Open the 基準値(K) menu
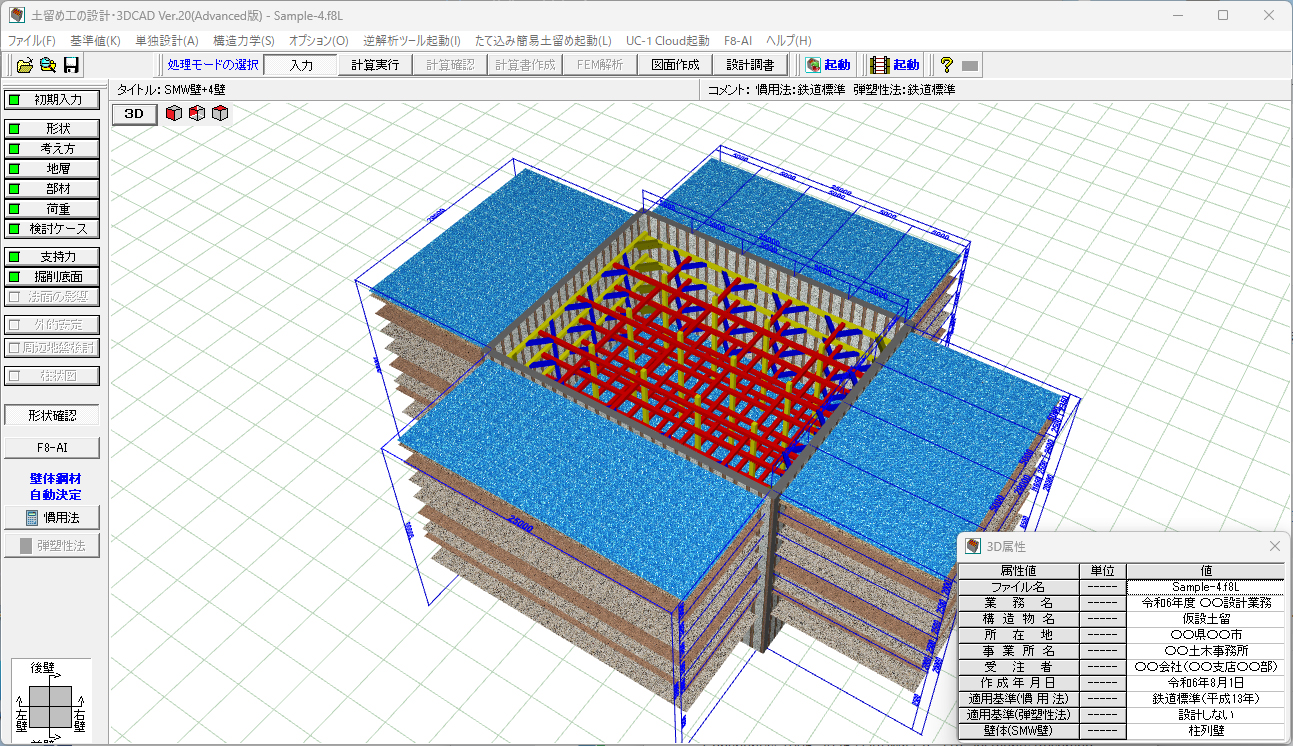Viewport: 1293px width, 746px height. (95, 41)
